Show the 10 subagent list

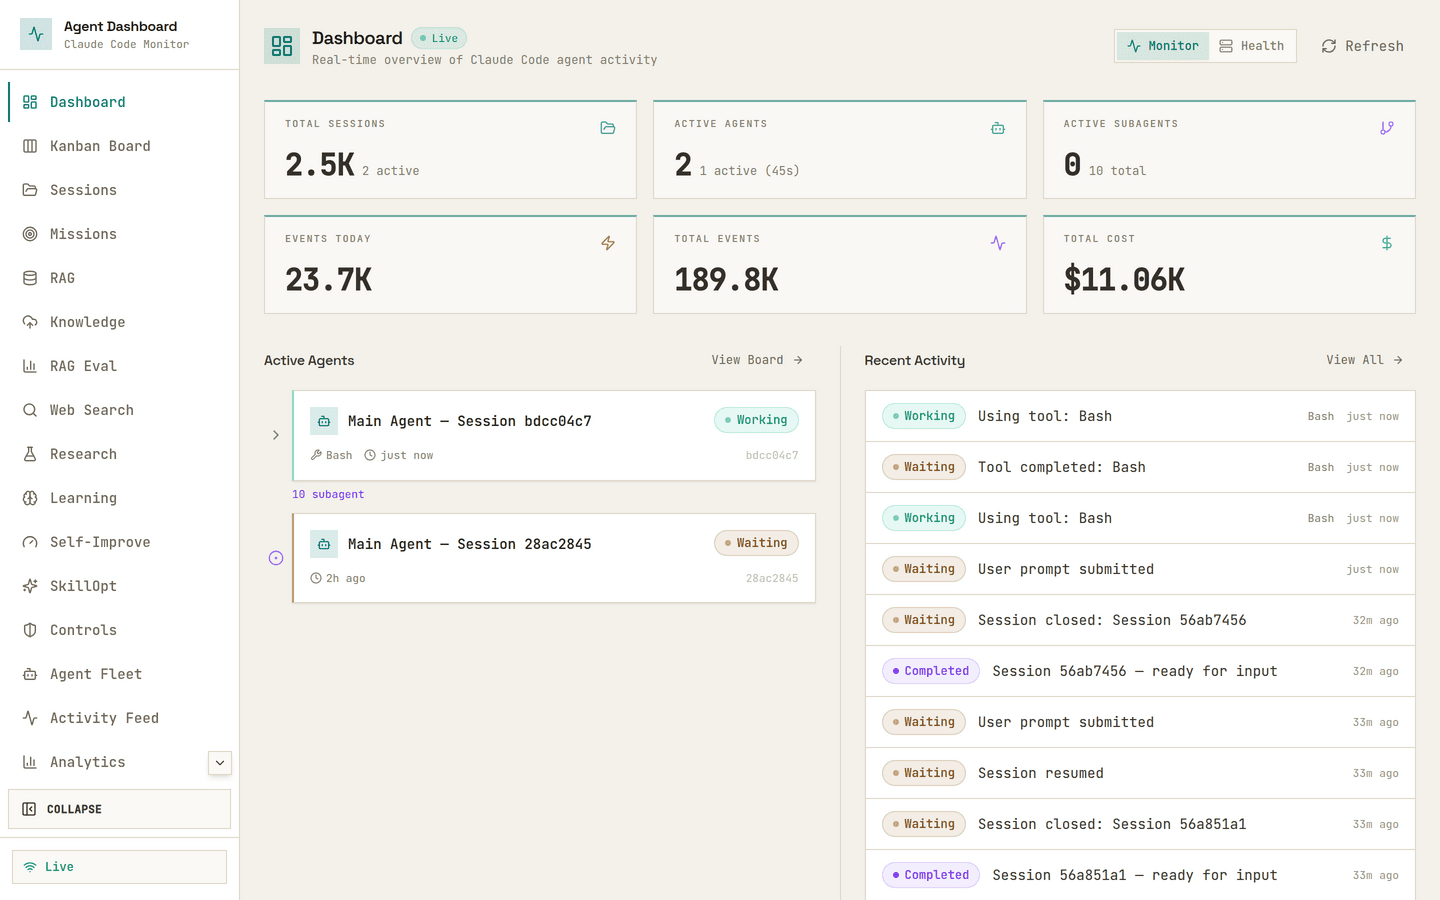coord(328,494)
